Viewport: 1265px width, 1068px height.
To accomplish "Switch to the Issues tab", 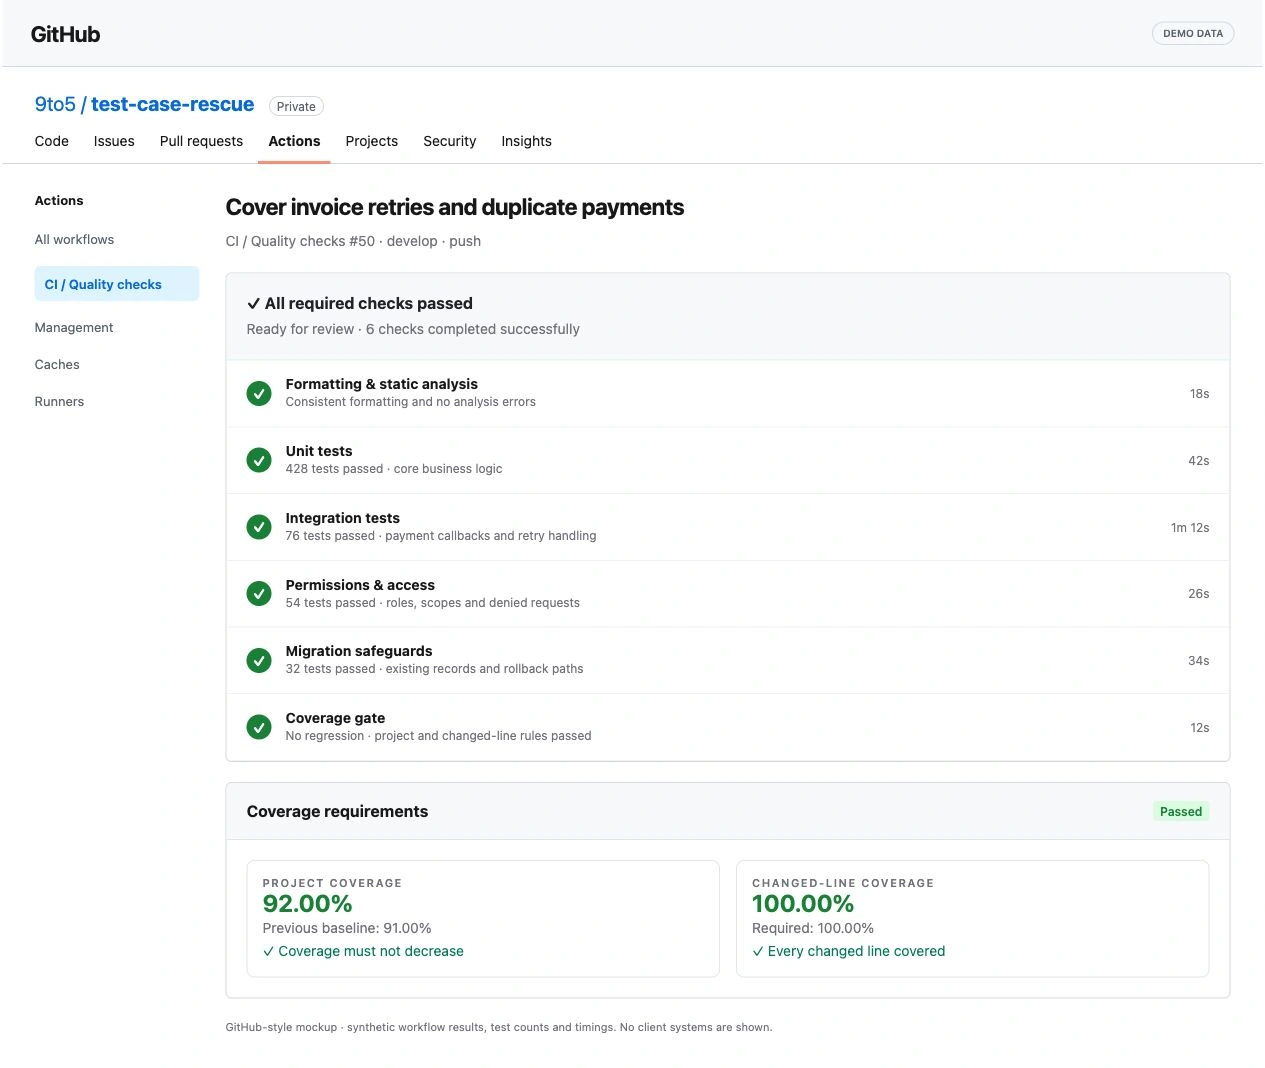I will point(114,141).
